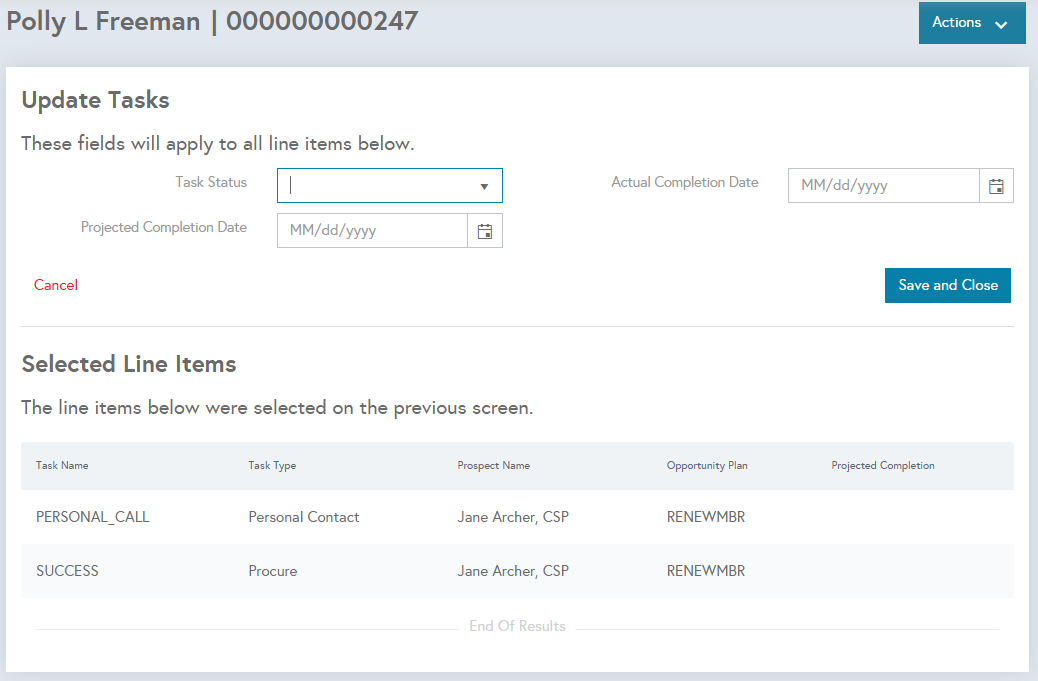Open calendar for Projected Completion Date

click(x=485, y=231)
